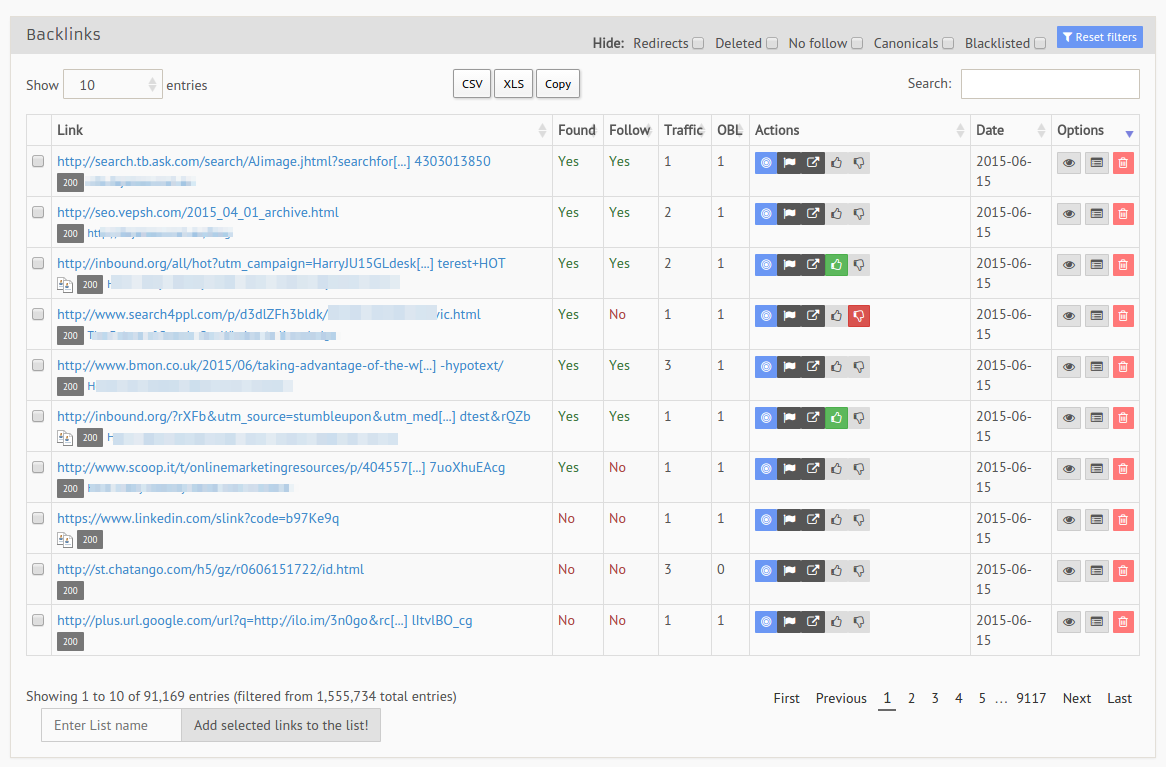Go to page 3 of results
This screenshot has height=767, width=1166.
[935, 698]
